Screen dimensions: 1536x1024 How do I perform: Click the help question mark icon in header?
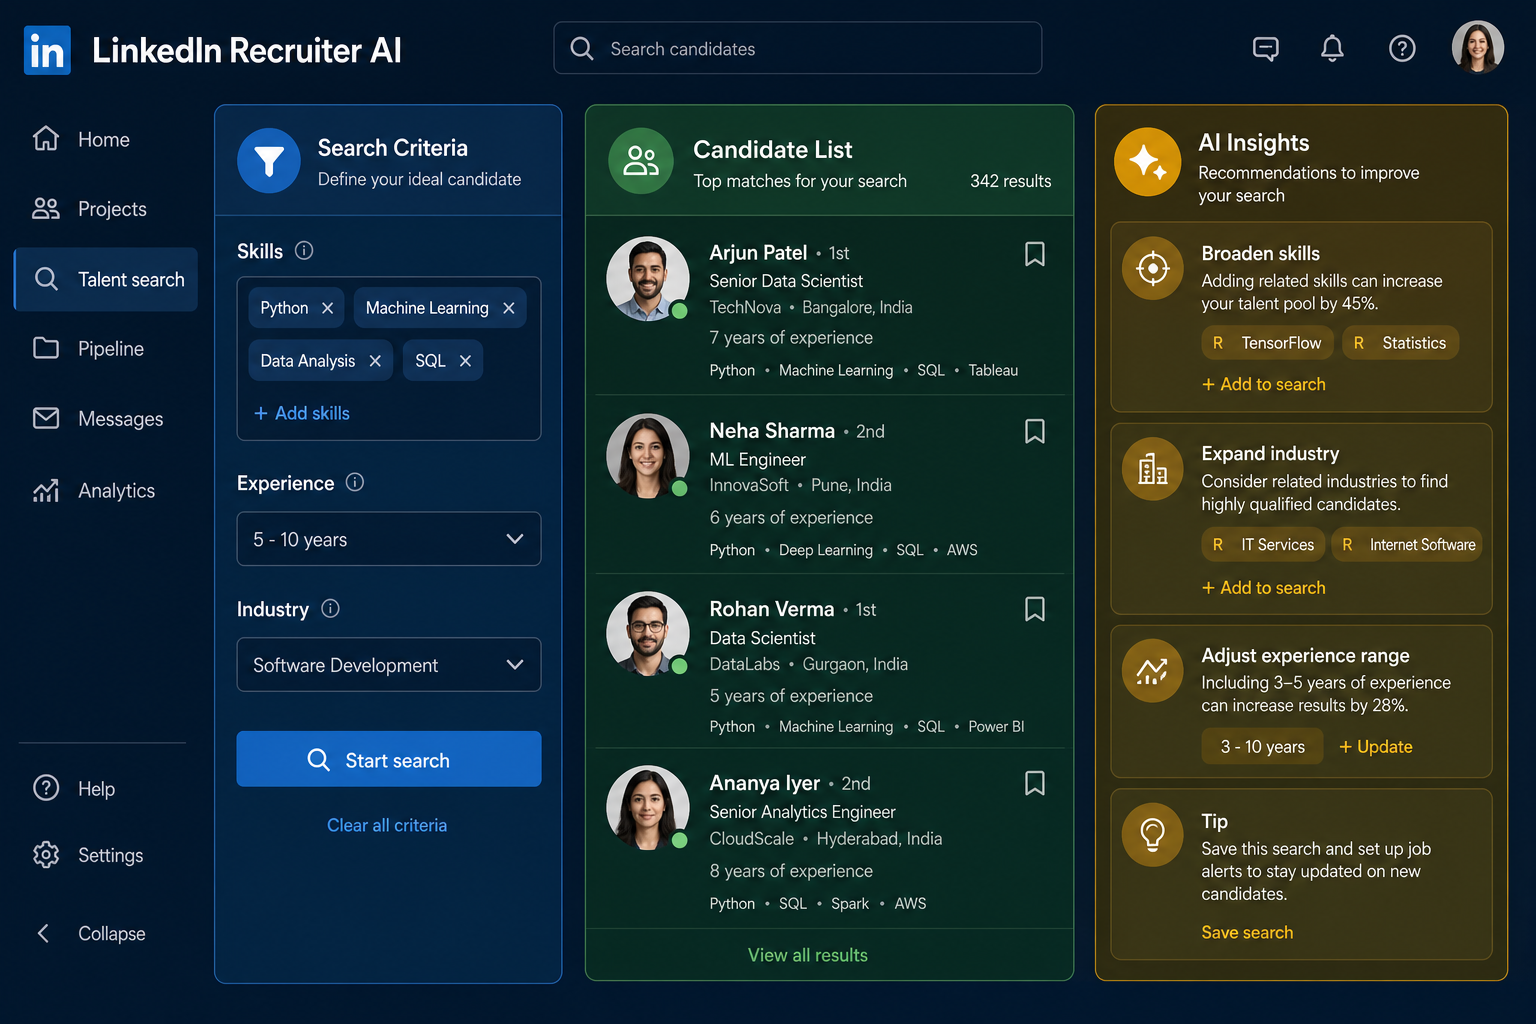pos(1402,48)
